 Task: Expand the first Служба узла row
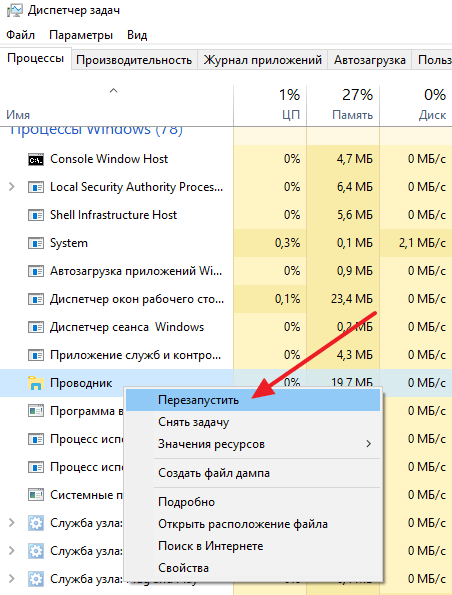coord(12,523)
